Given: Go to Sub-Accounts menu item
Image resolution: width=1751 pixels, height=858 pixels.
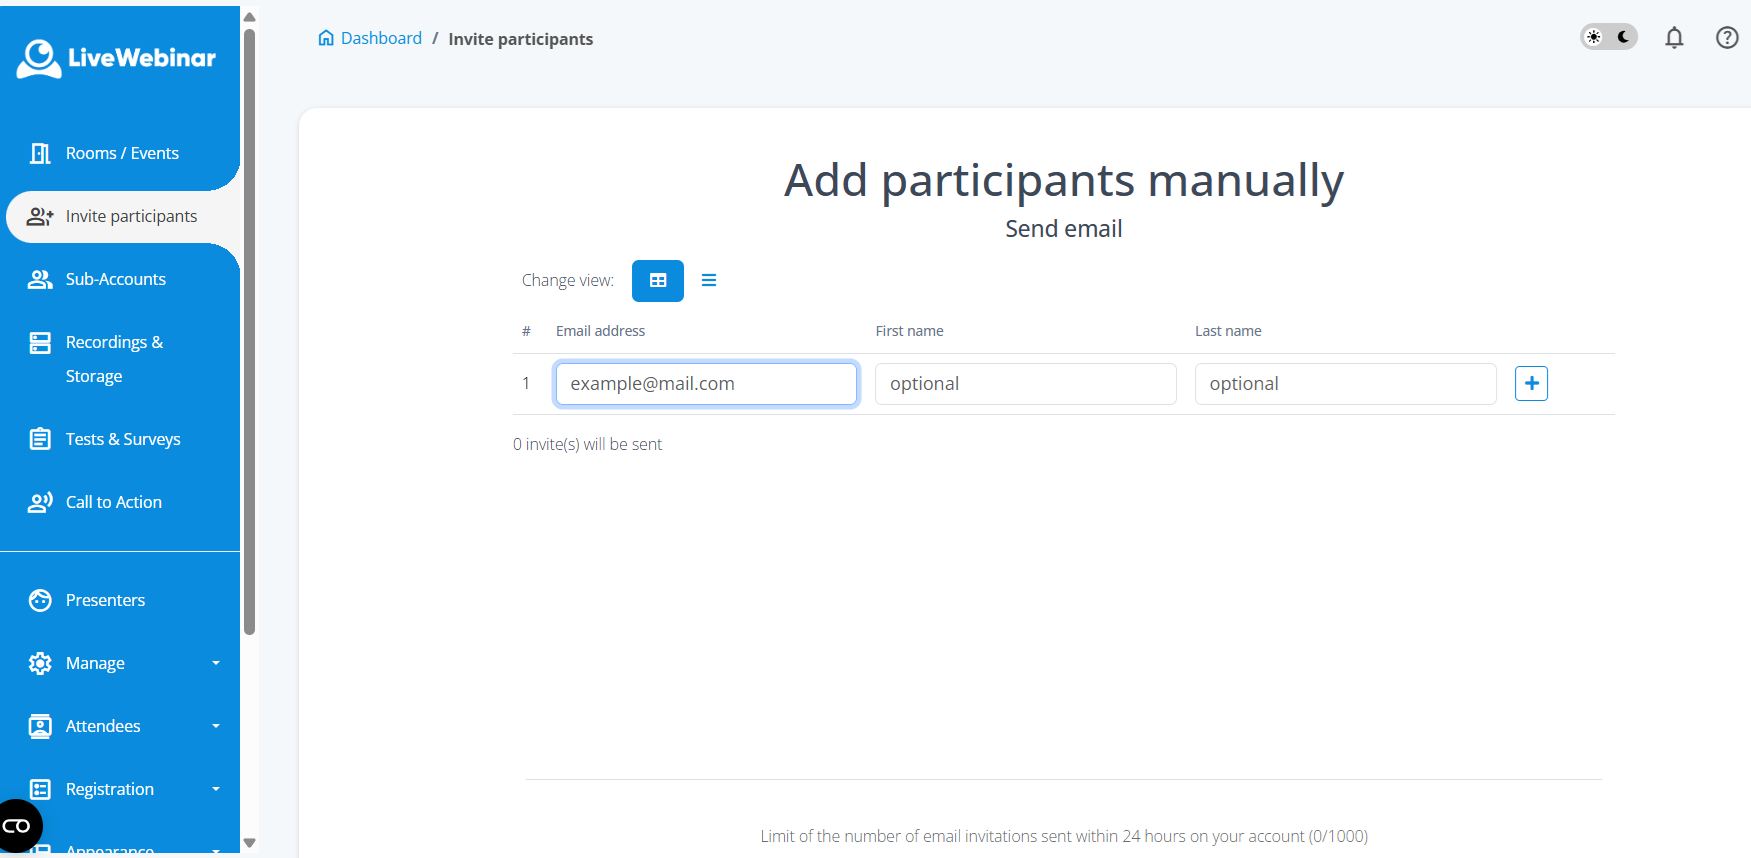Looking at the screenshot, I should click(115, 279).
